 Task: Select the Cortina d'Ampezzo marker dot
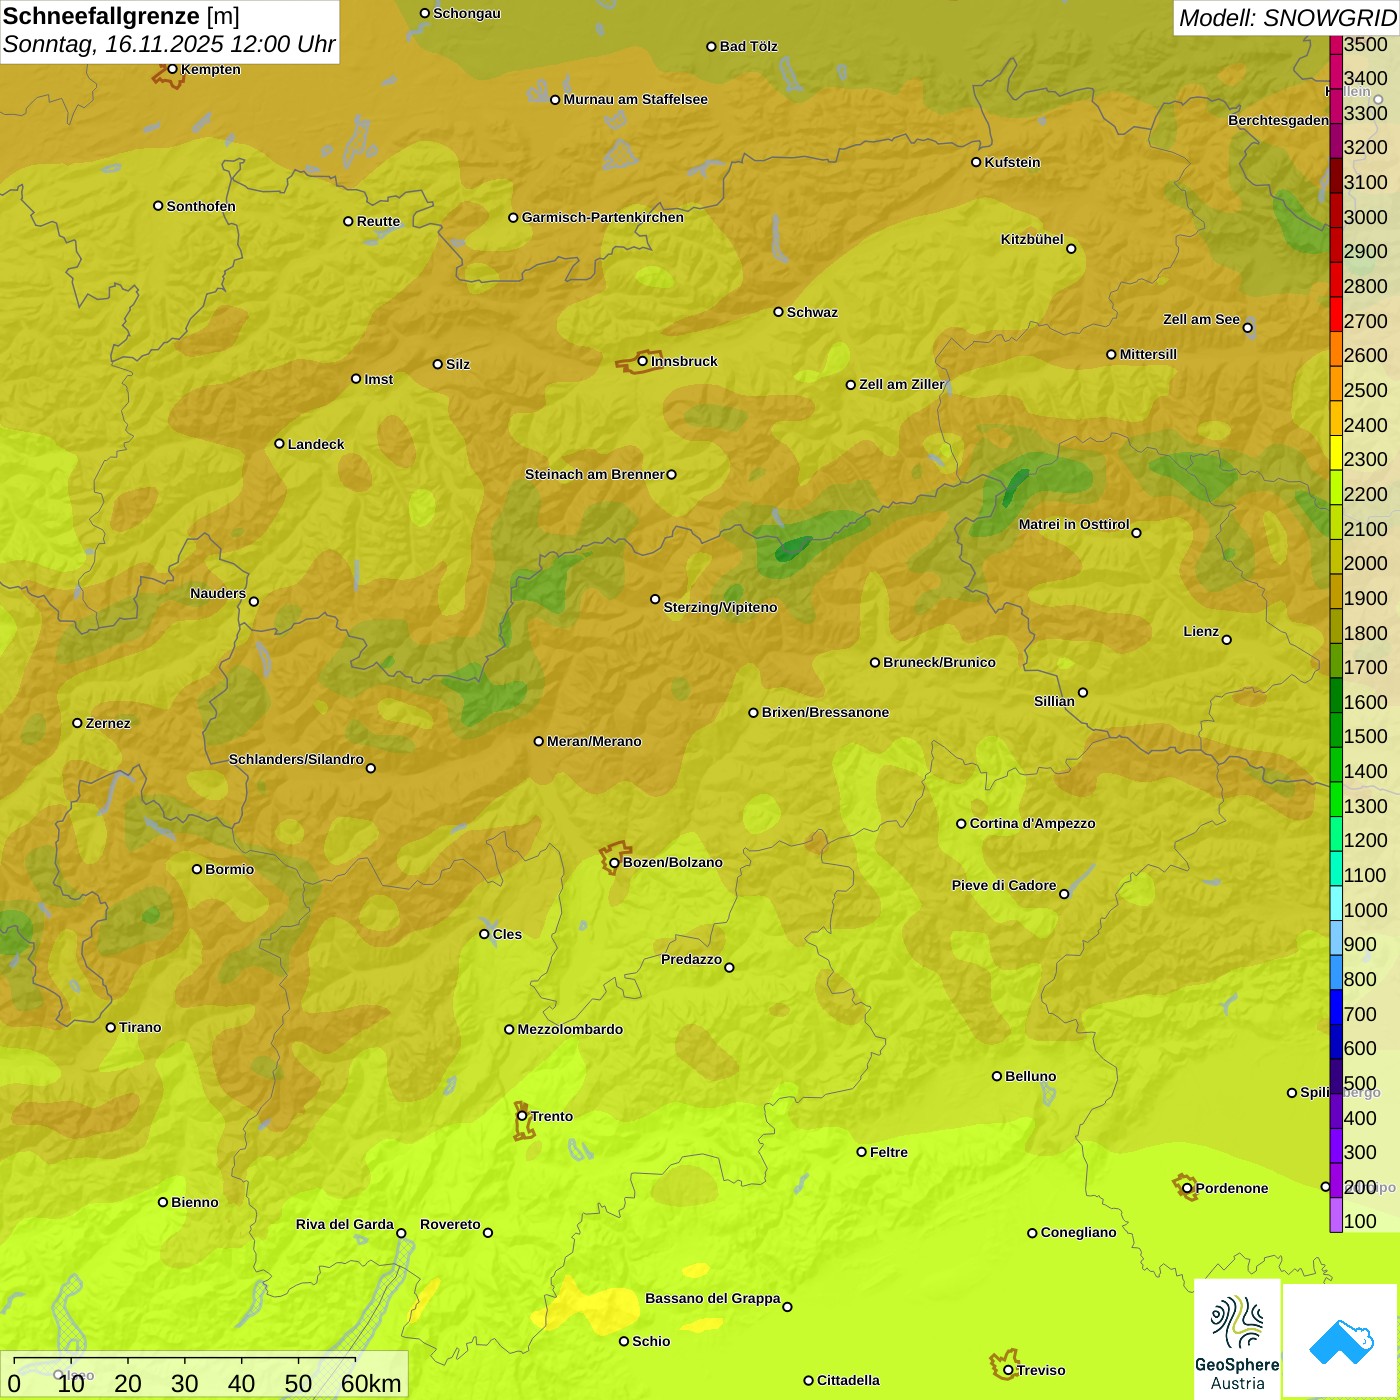961,824
